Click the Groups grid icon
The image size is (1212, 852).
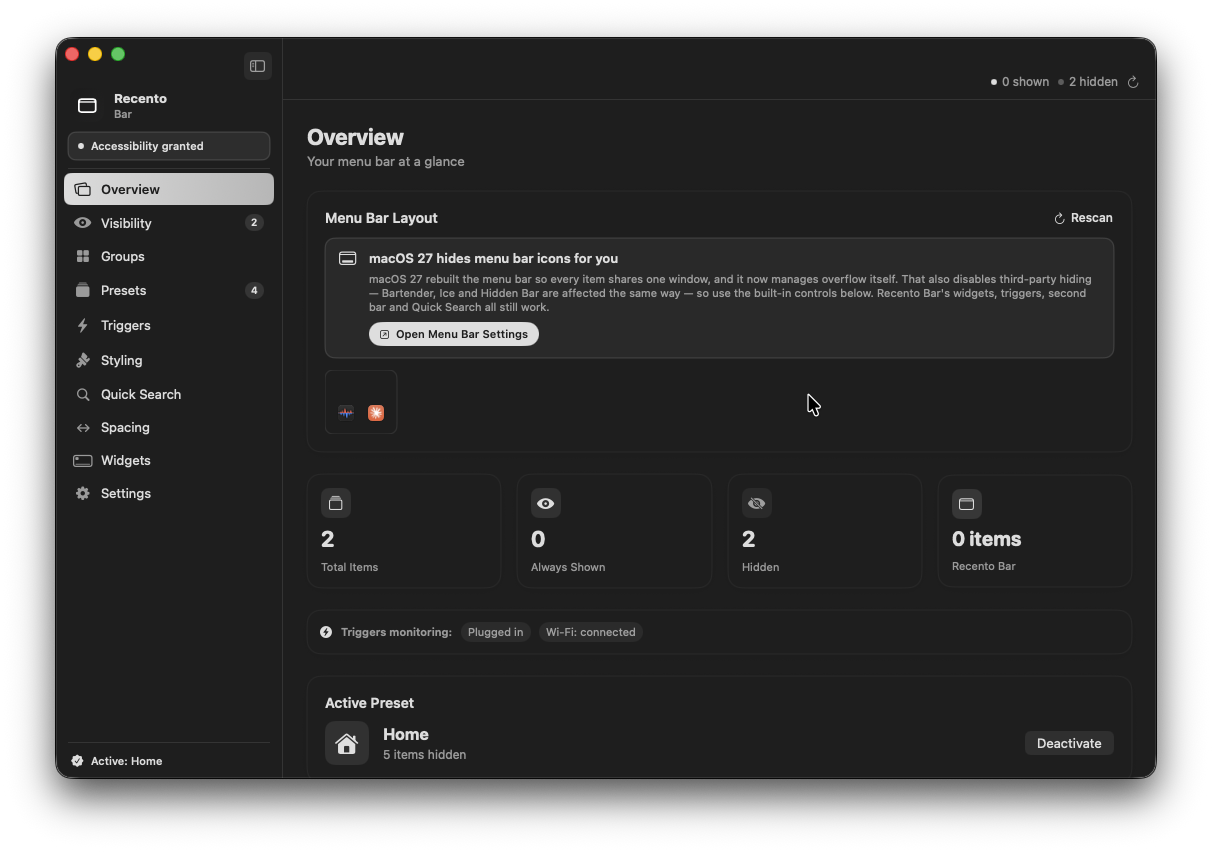pos(83,256)
